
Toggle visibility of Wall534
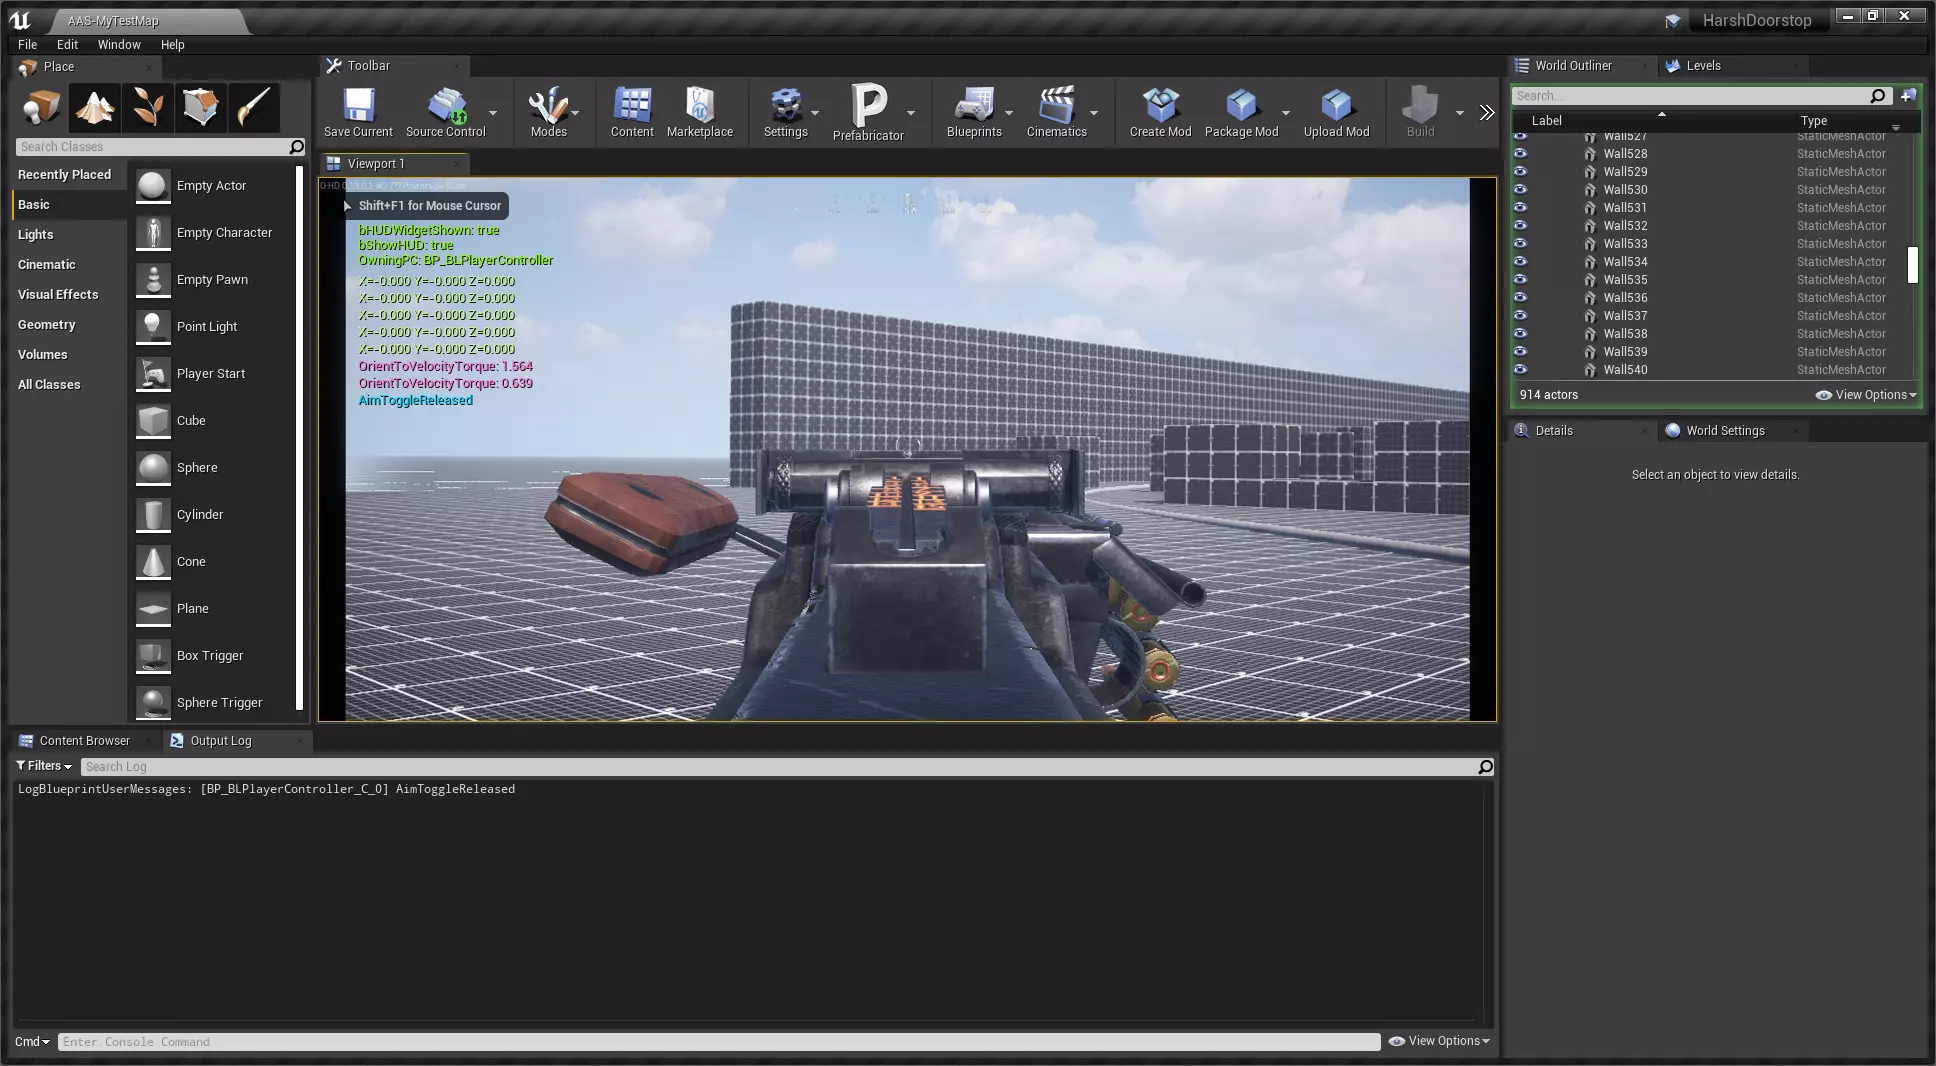click(x=1520, y=262)
